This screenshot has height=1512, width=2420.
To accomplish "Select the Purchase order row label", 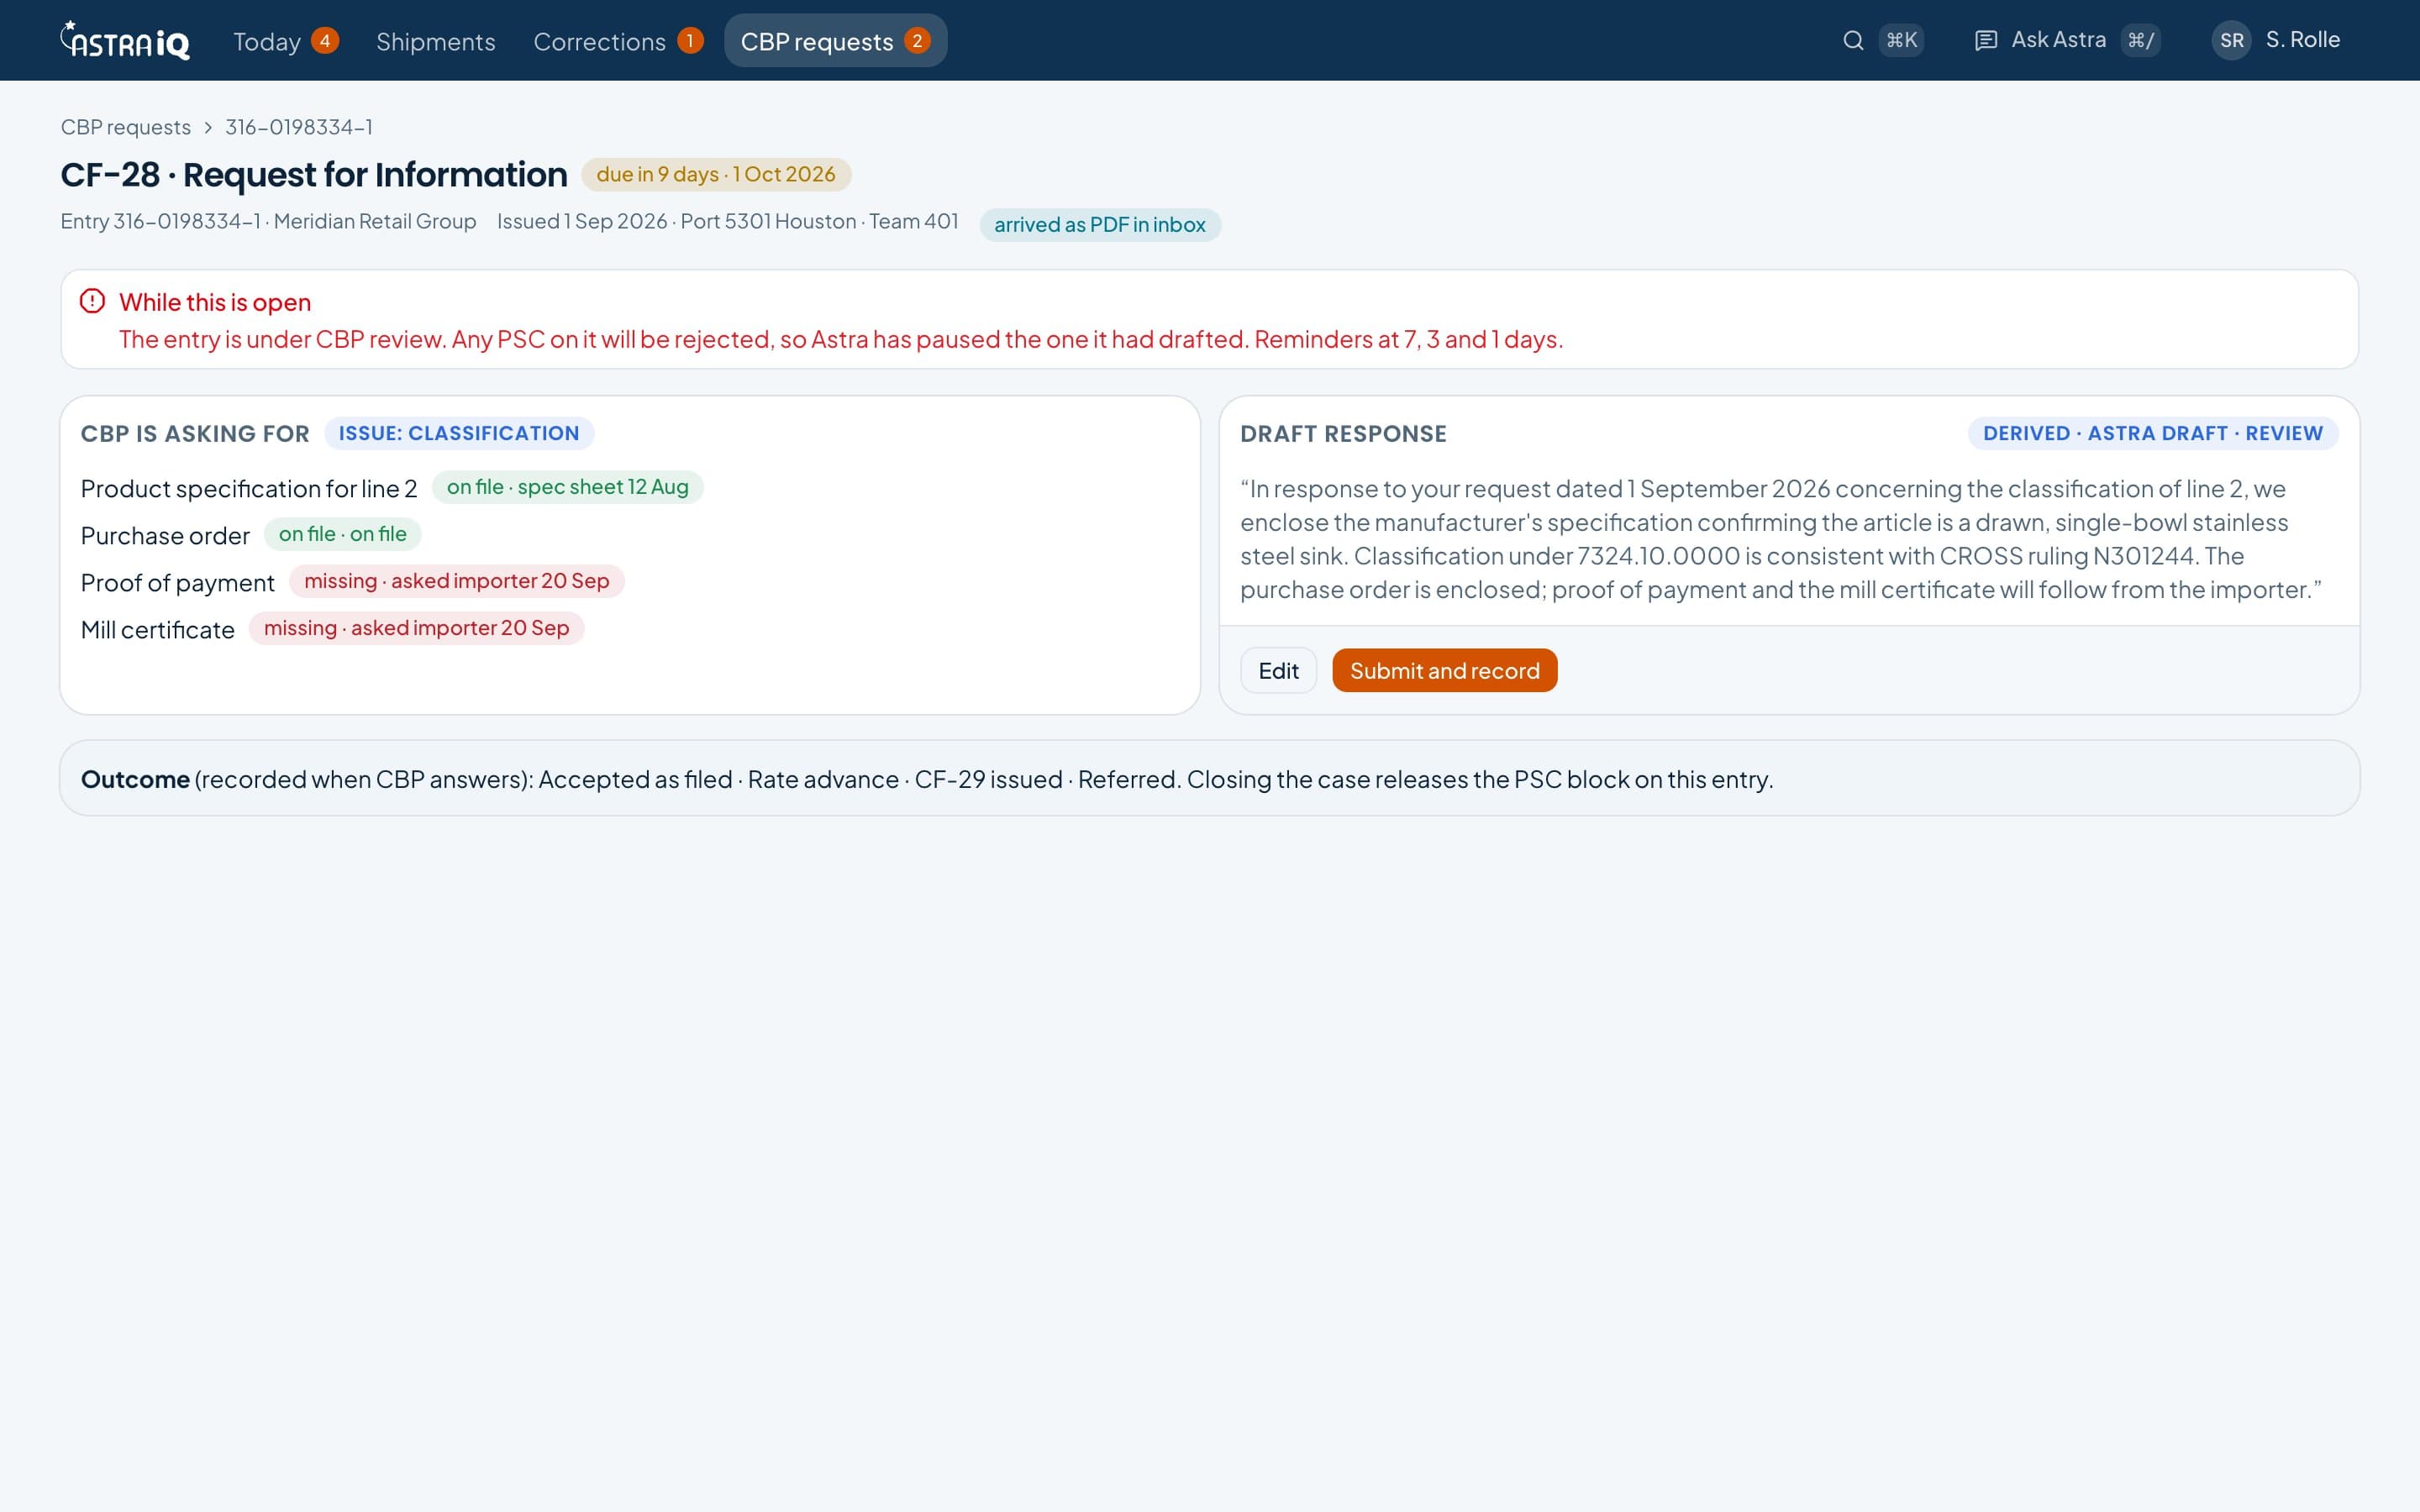I will click(165, 535).
